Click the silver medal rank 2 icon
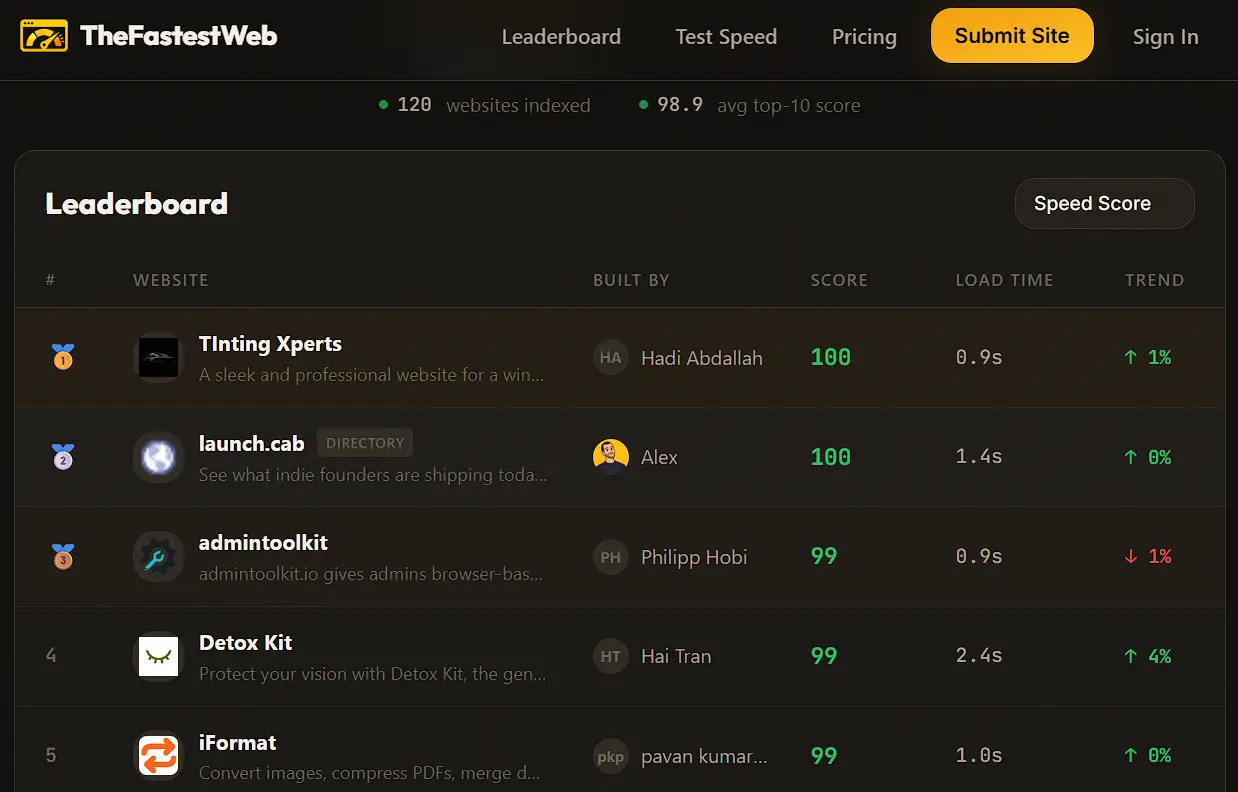This screenshot has width=1238, height=792. 63,457
